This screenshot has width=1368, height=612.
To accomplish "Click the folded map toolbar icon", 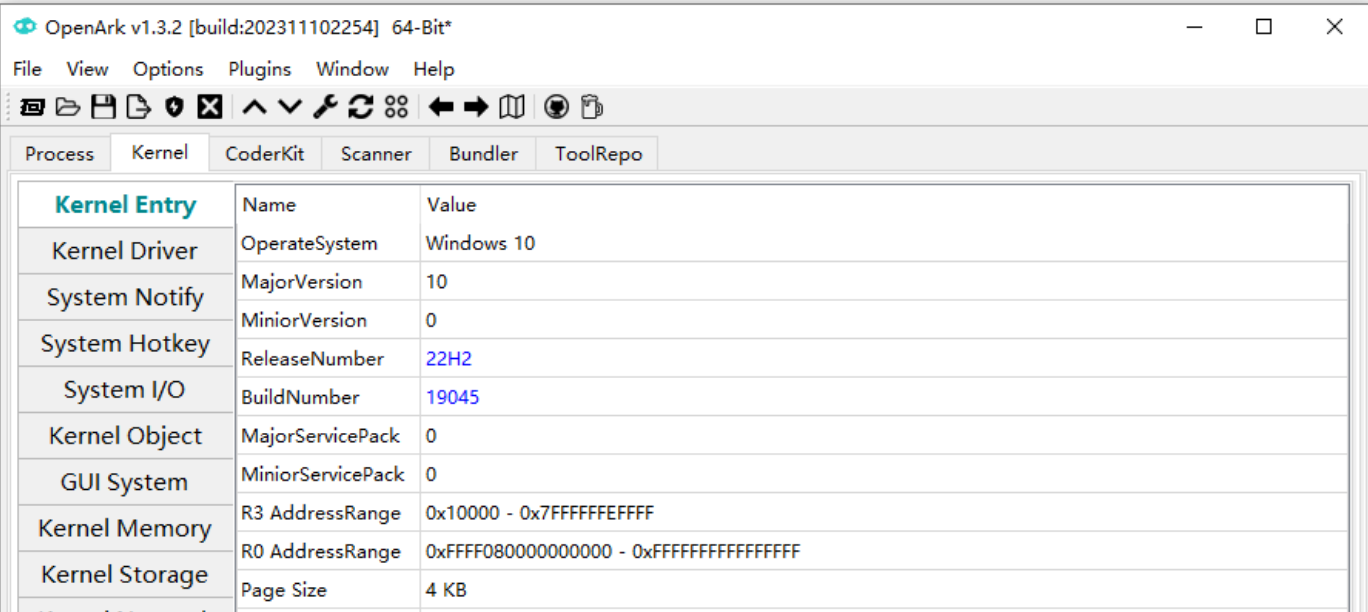I will click(512, 107).
